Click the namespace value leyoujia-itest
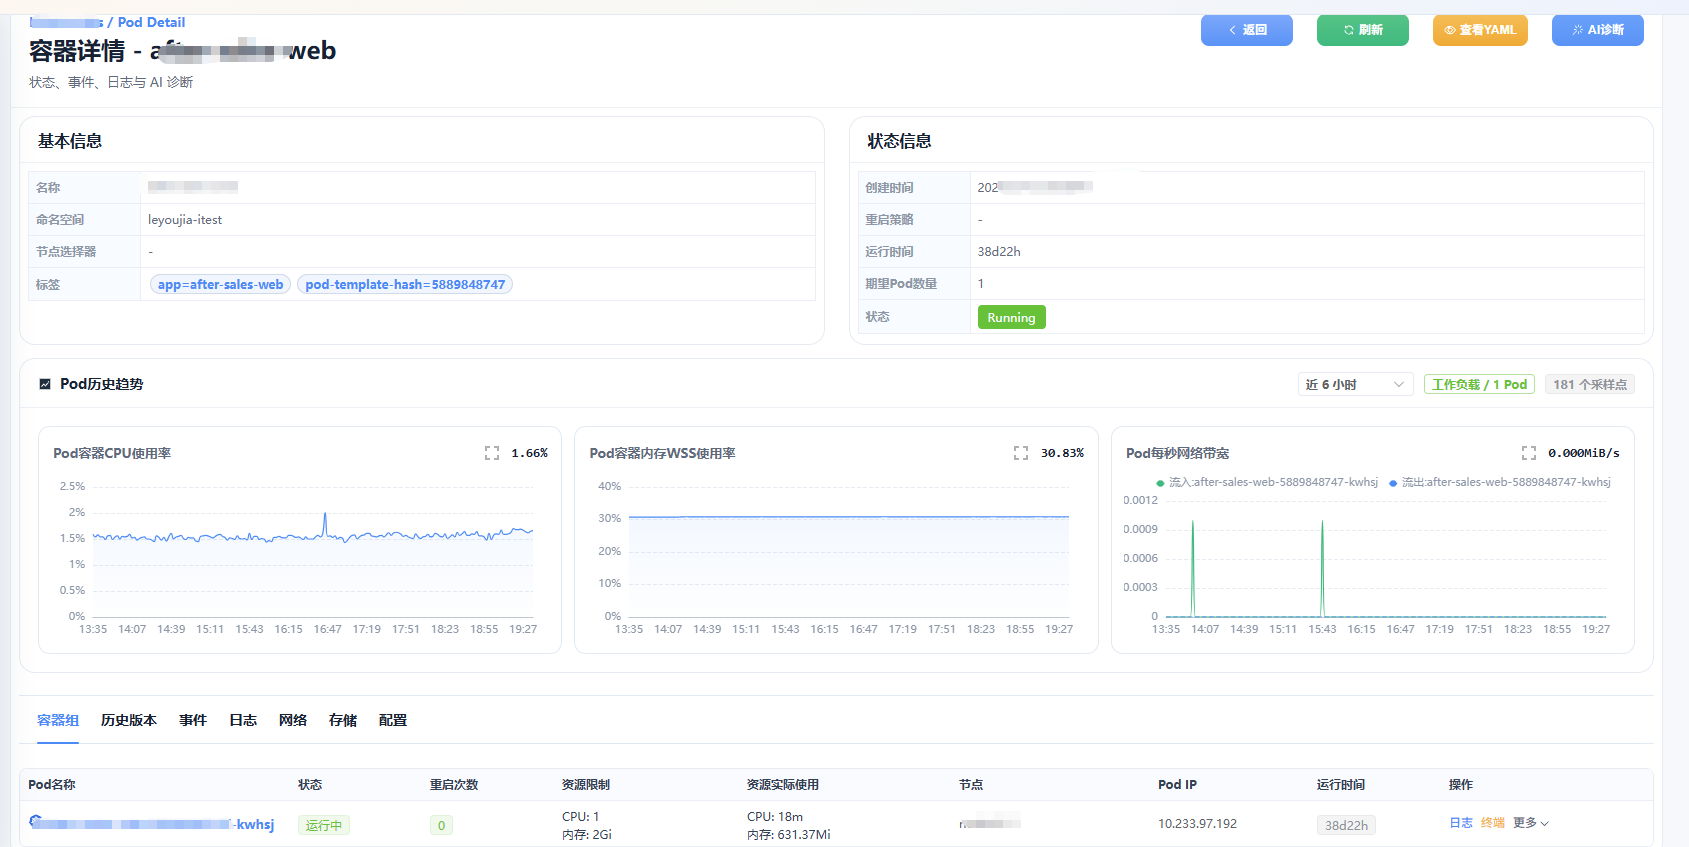Screen dimensions: 1689x847 [185, 220]
